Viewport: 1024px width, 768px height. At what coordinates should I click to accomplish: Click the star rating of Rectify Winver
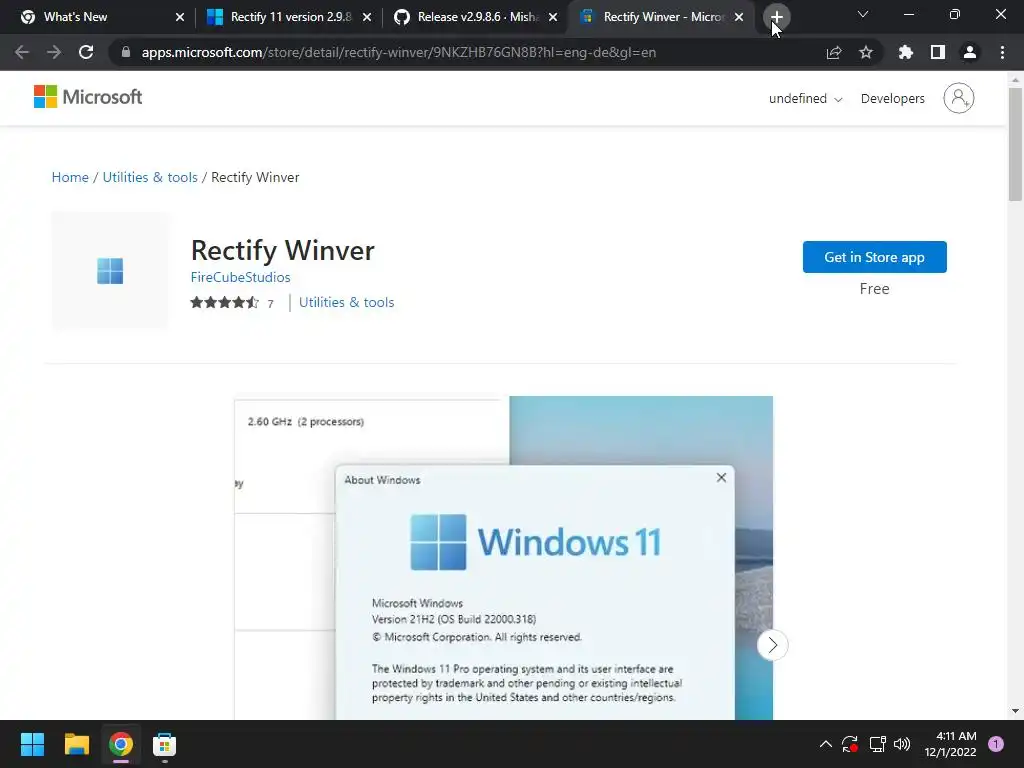[225, 302]
